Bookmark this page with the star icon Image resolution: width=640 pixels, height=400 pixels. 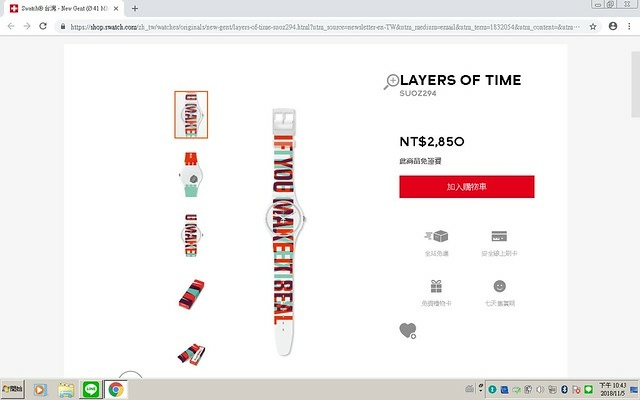[x=593, y=27]
